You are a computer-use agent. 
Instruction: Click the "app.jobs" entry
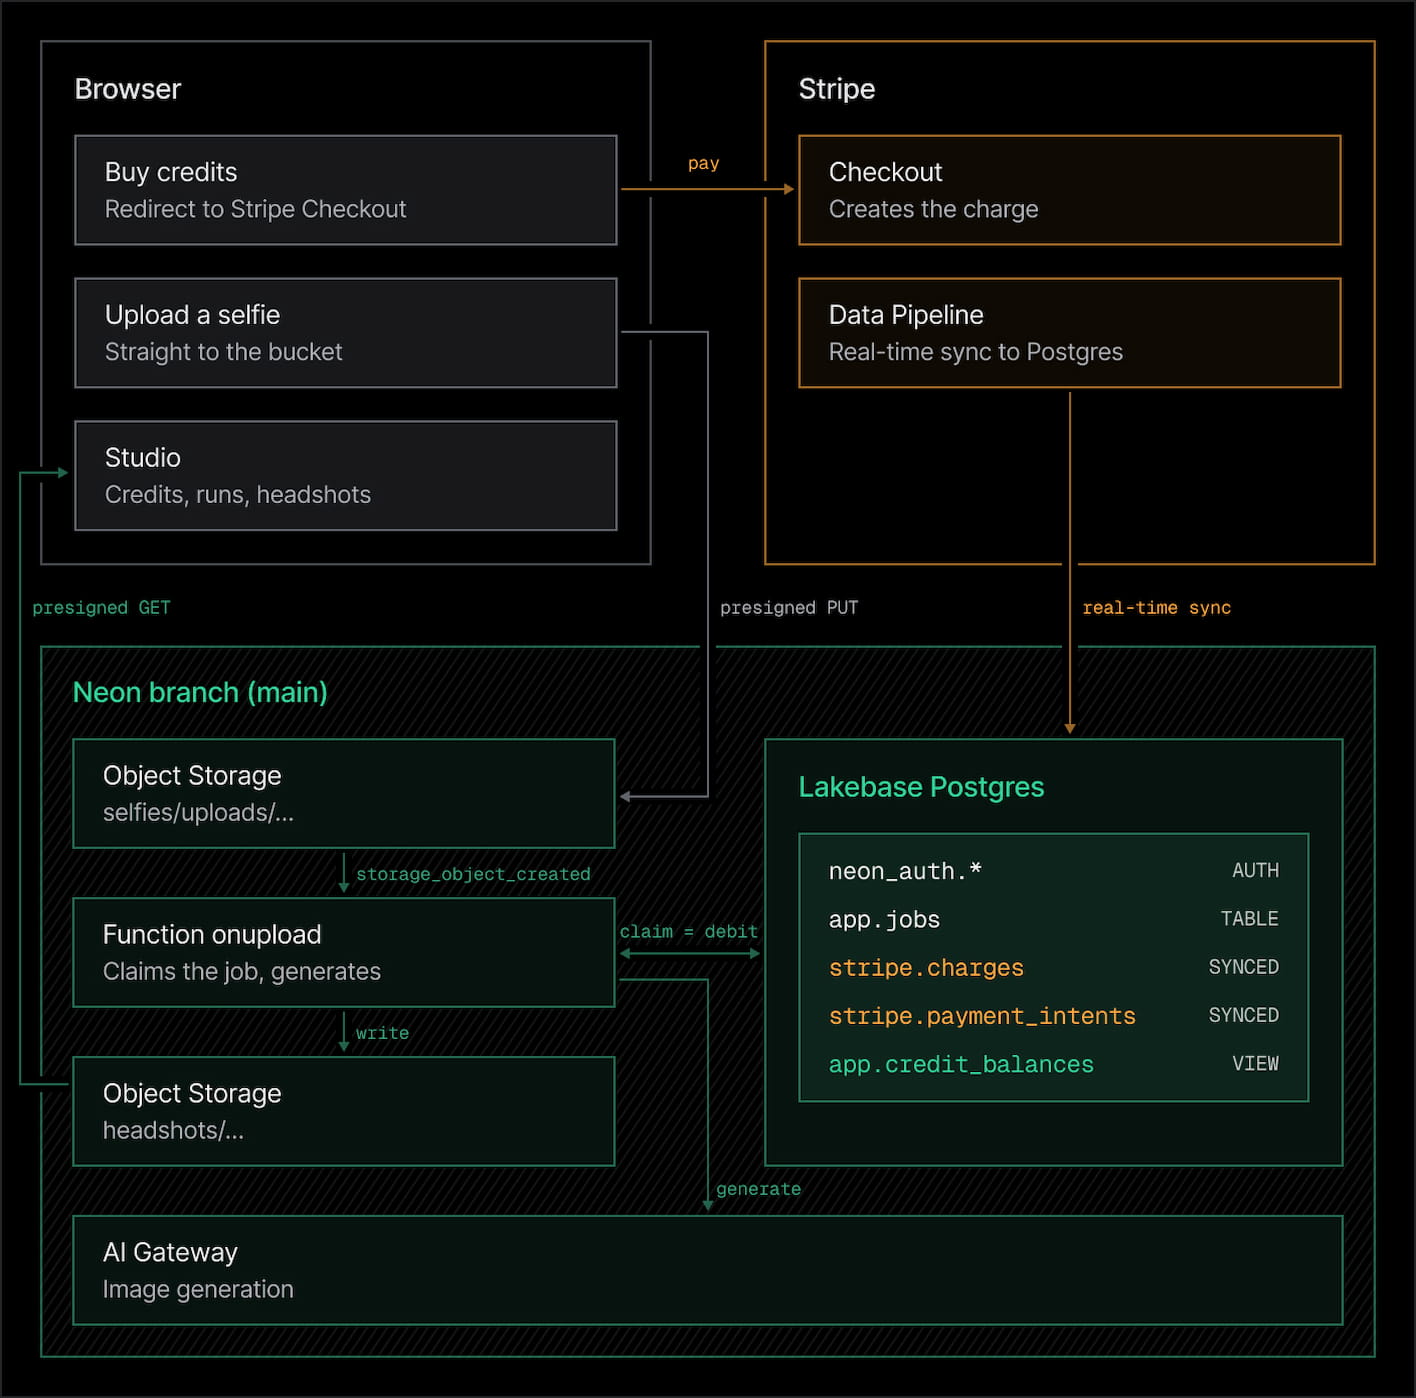[x=884, y=919]
